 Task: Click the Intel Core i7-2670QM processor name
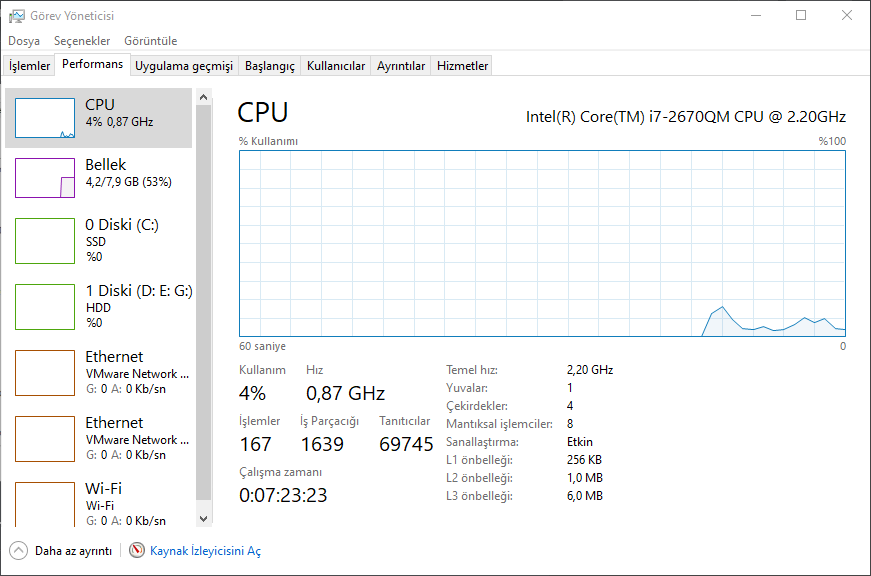click(685, 117)
